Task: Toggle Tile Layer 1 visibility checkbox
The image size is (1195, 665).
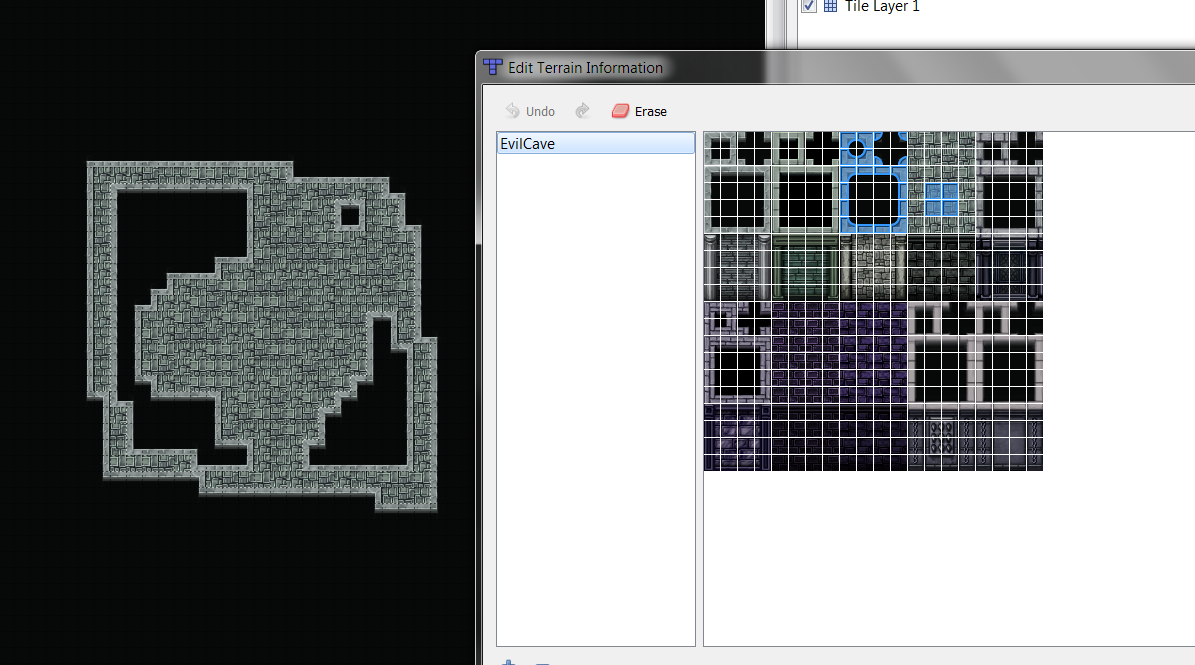Action: coord(809,6)
